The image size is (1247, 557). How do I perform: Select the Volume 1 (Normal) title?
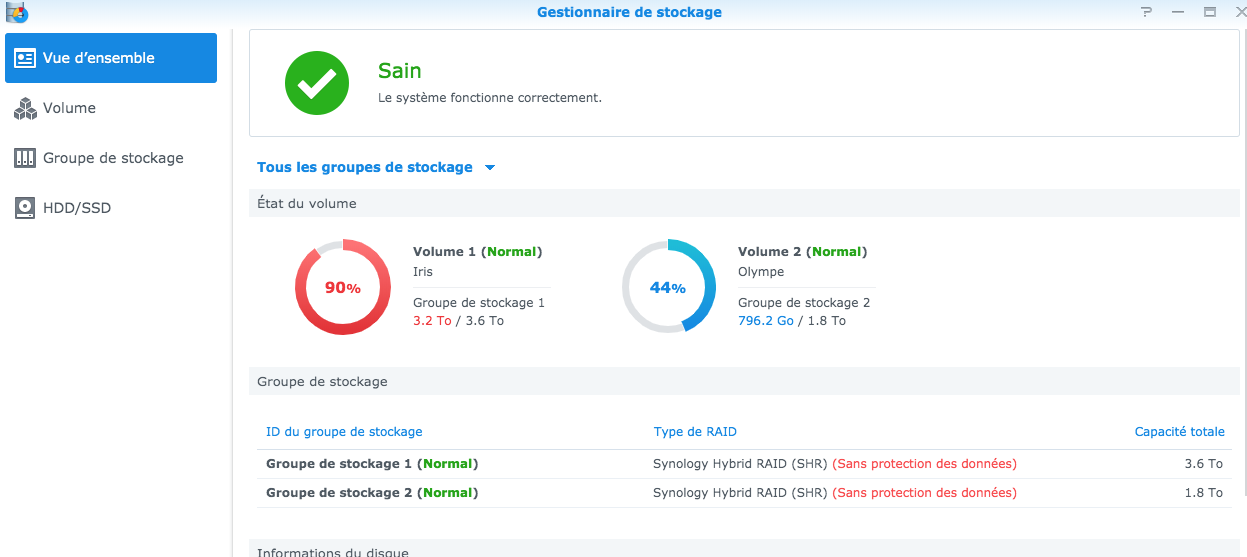(478, 252)
